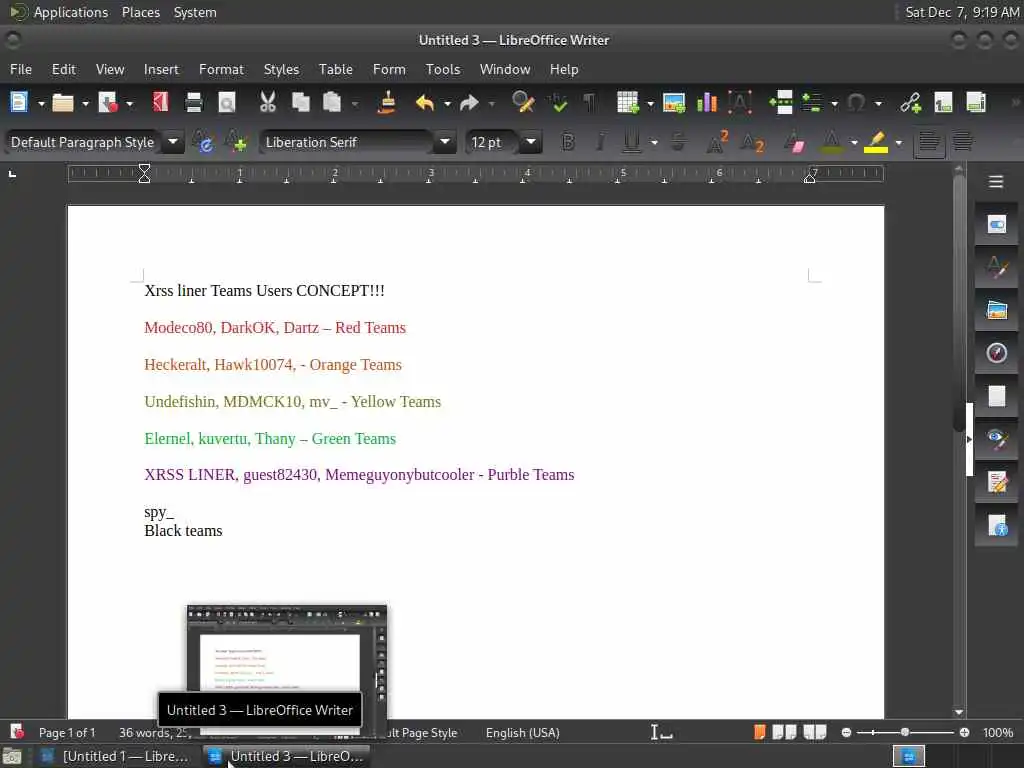
Task: Expand the 12 pt font size dropdown
Action: (x=531, y=142)
